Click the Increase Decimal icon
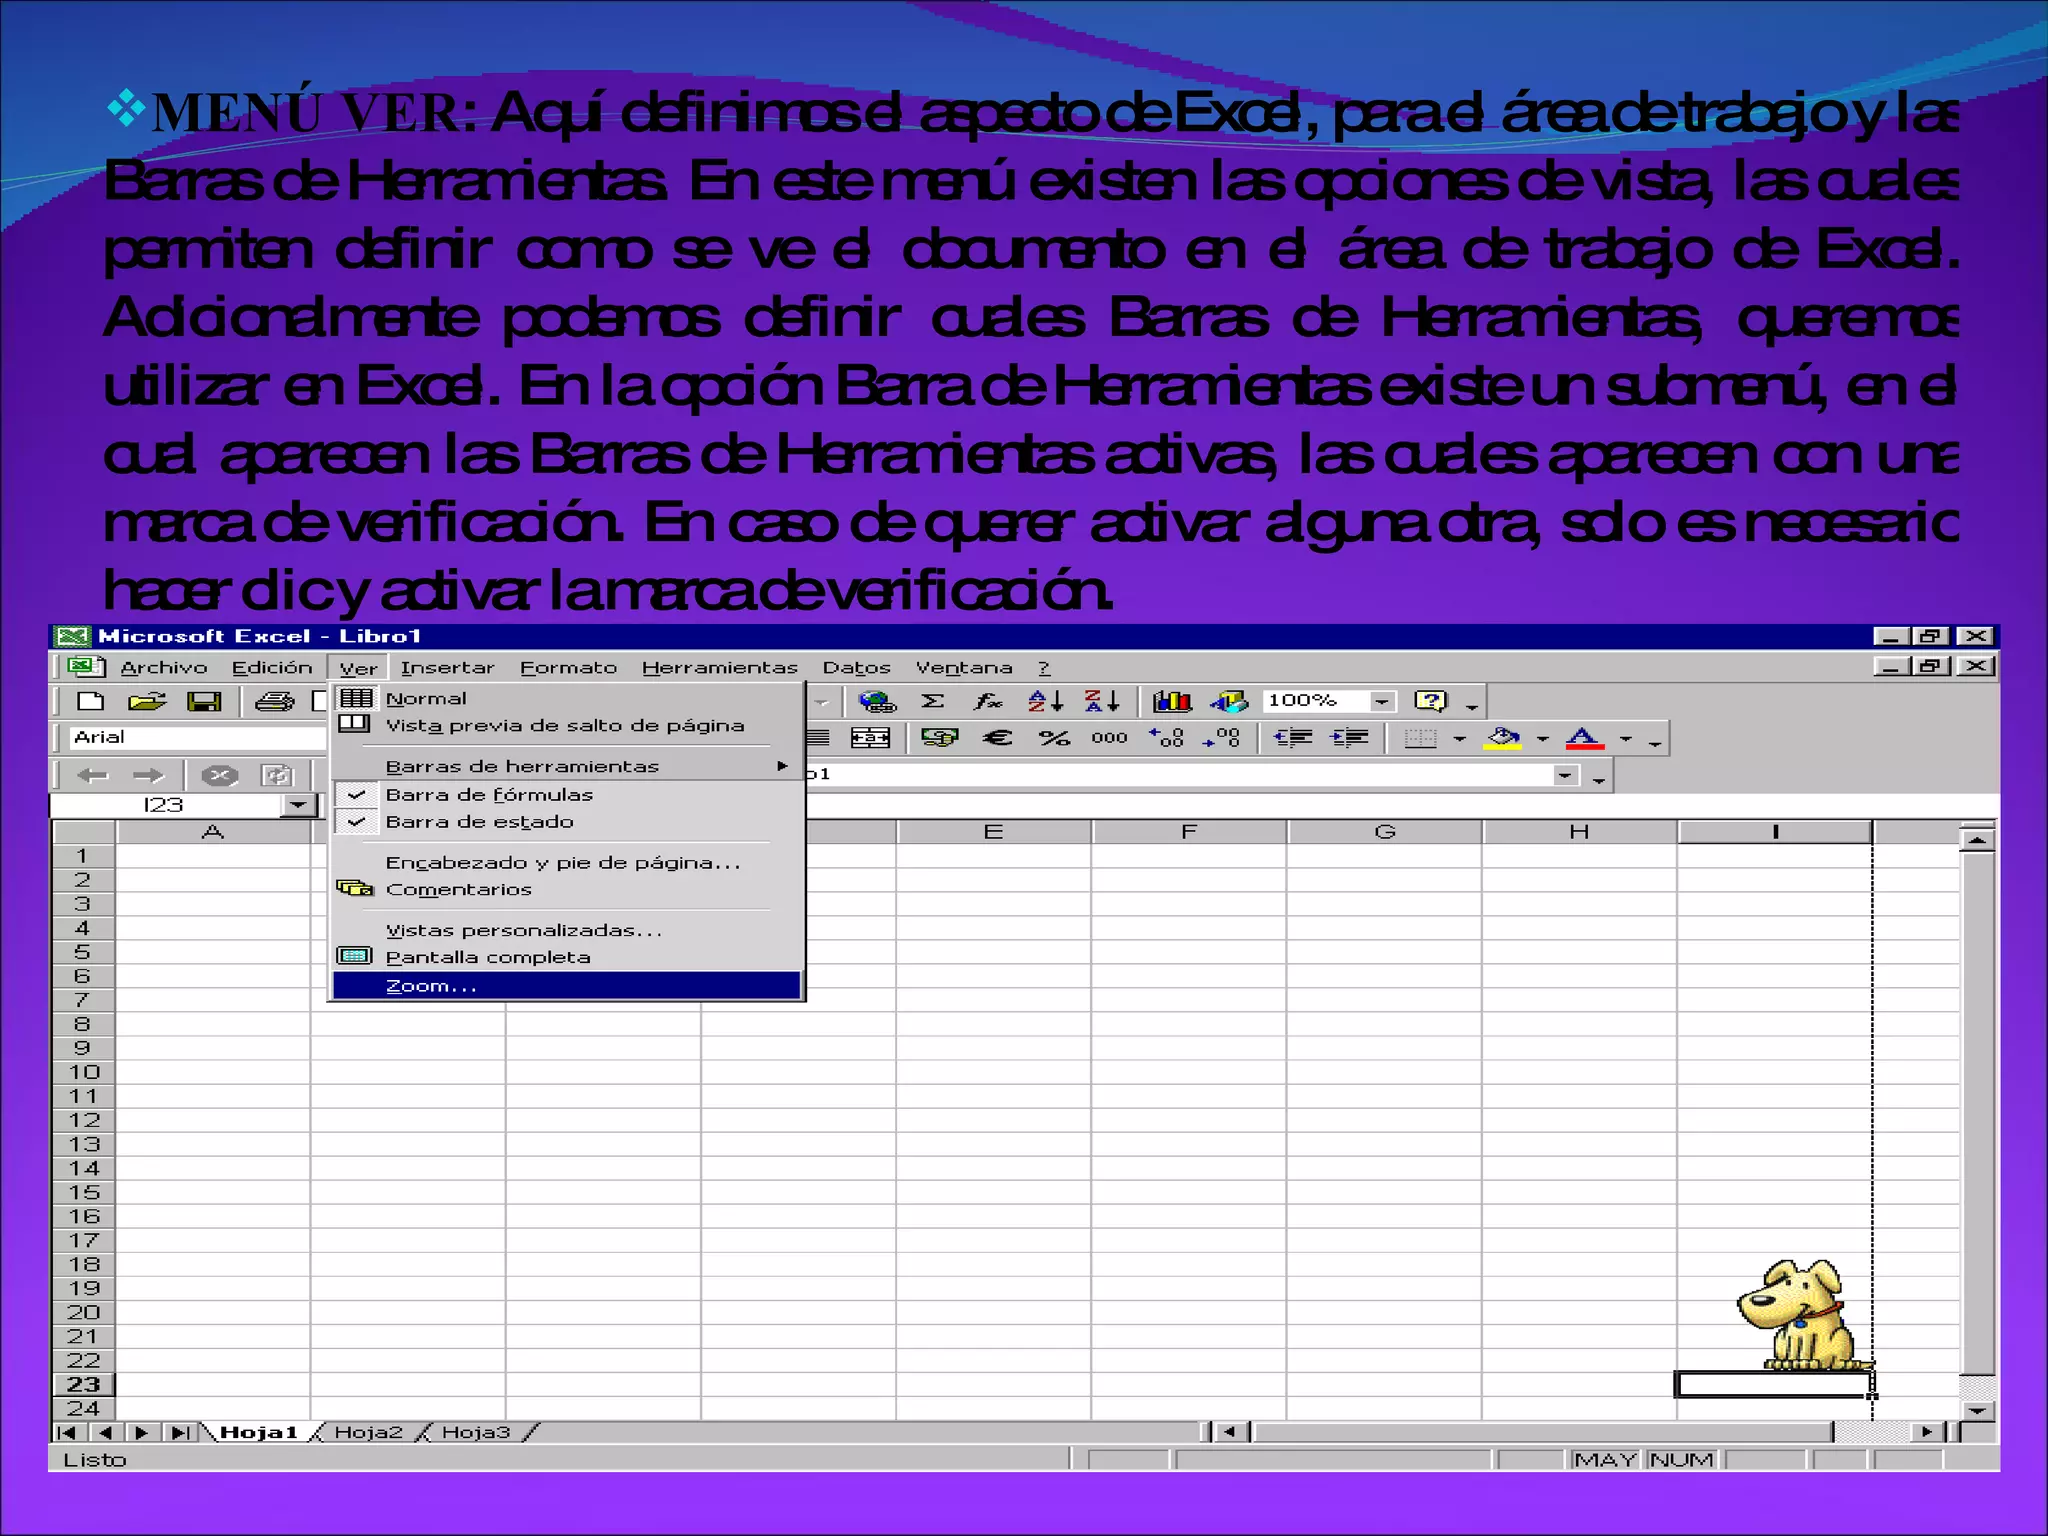This screenshot has height=1536, width=2048. pyautogui.click(x=1166, y=738)
